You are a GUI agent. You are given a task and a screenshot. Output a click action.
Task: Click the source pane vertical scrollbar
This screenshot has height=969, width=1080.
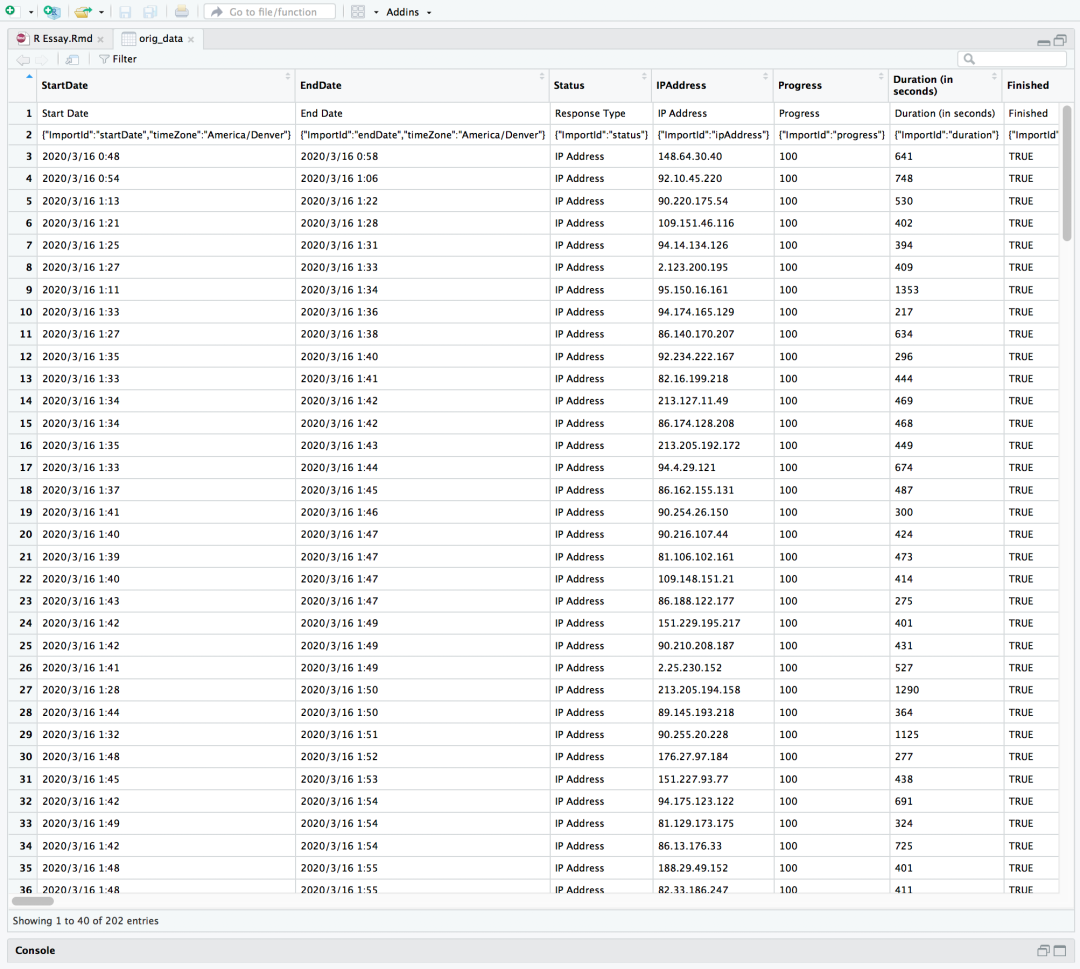(1067, 172)
